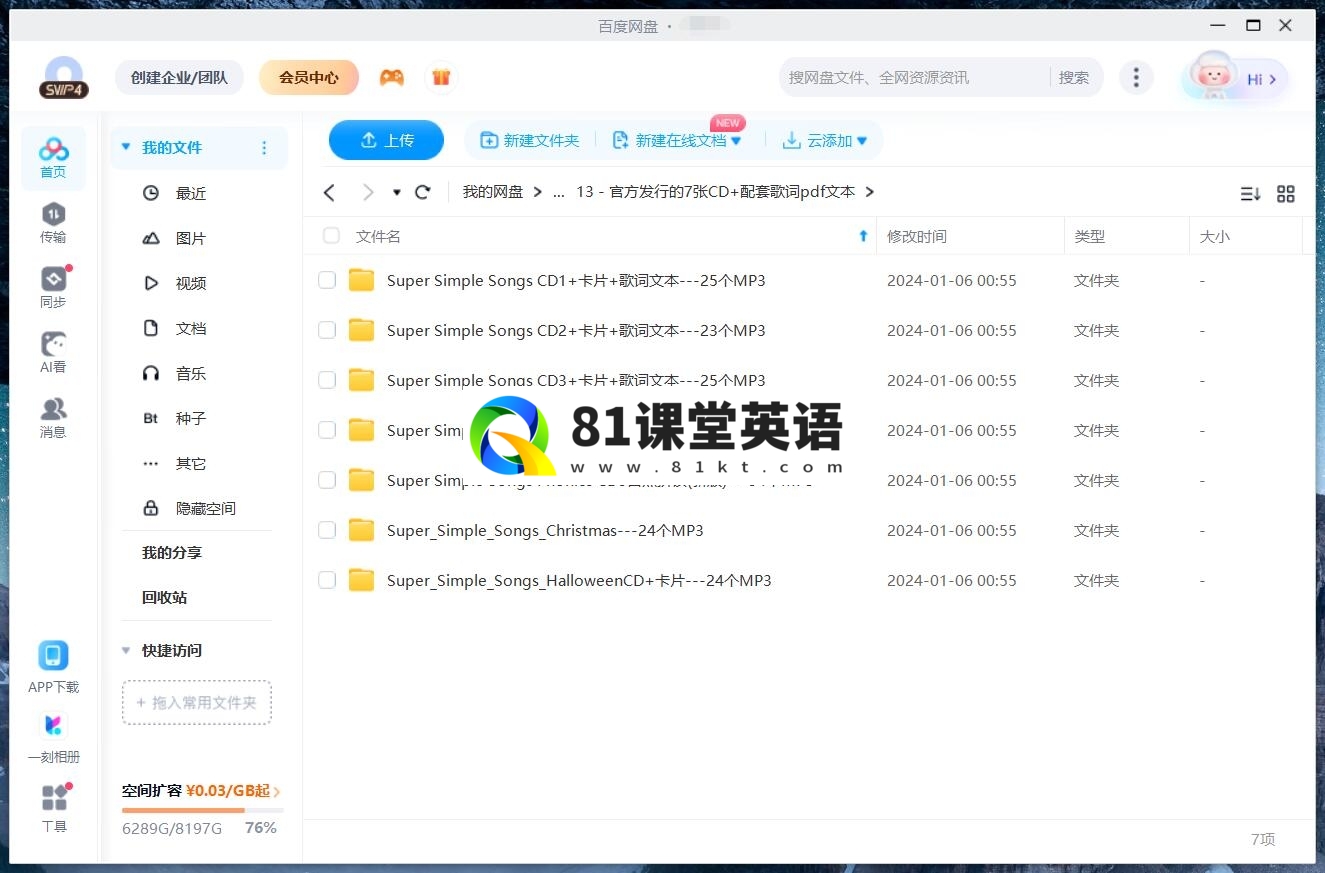1325x873 pixels.
Task: Click the sort arrow in 文件名 column header
Action: point(863,236)
